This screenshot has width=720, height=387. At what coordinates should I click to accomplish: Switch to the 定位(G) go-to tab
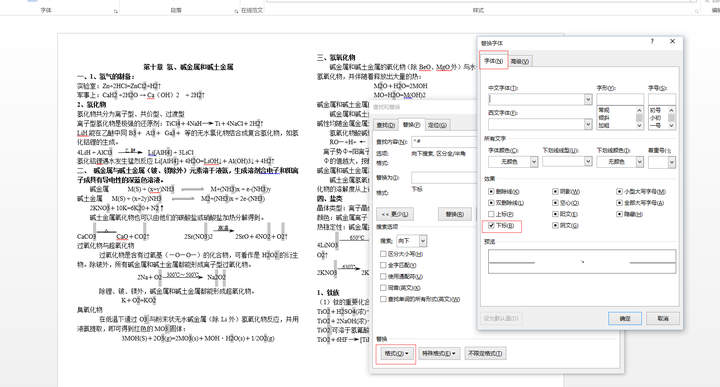point(437,125)
